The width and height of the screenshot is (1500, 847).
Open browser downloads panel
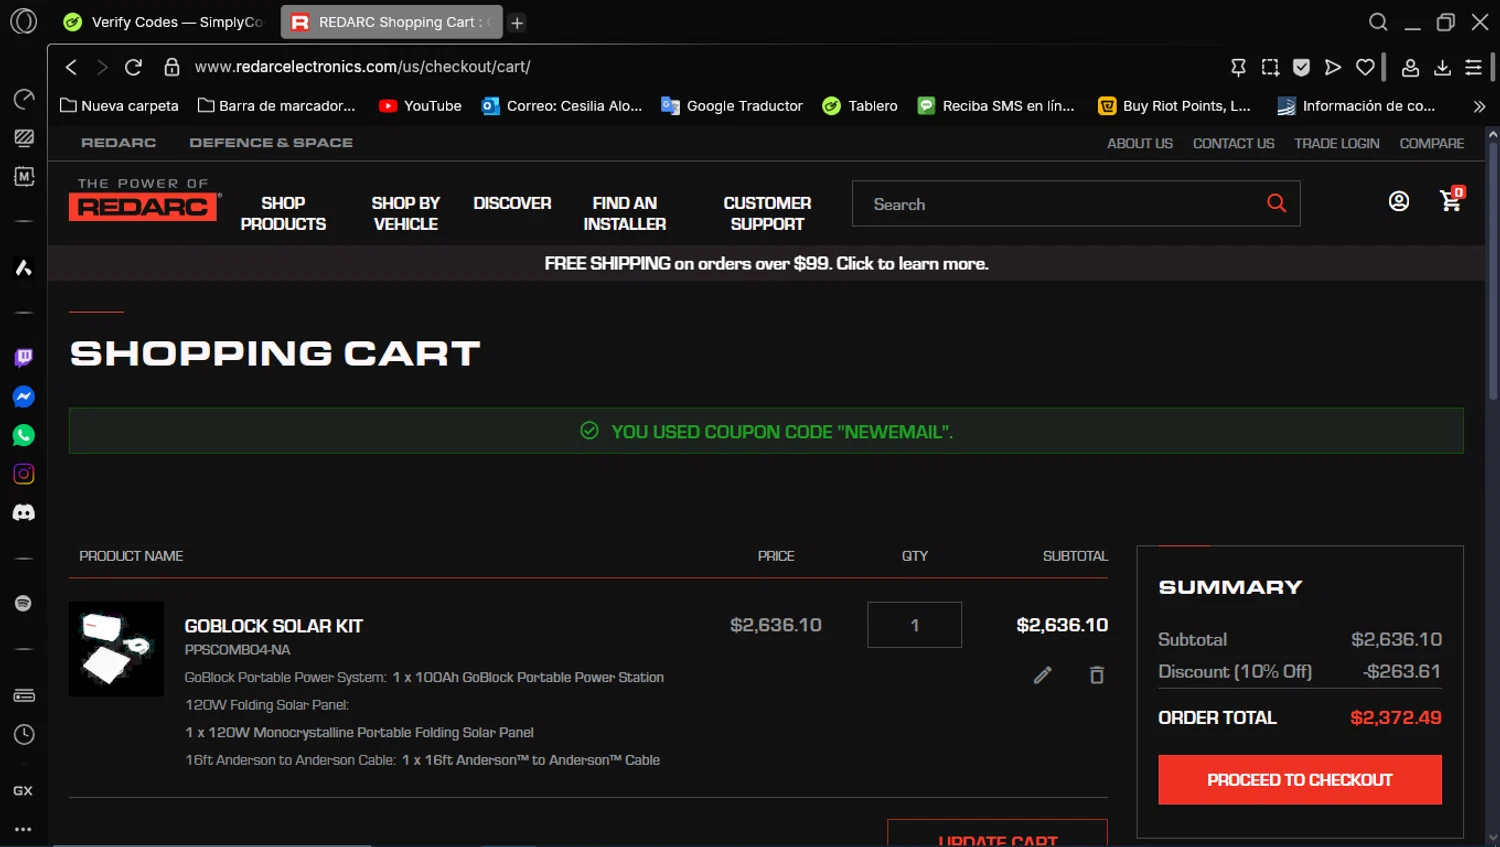coord(1442,67)
